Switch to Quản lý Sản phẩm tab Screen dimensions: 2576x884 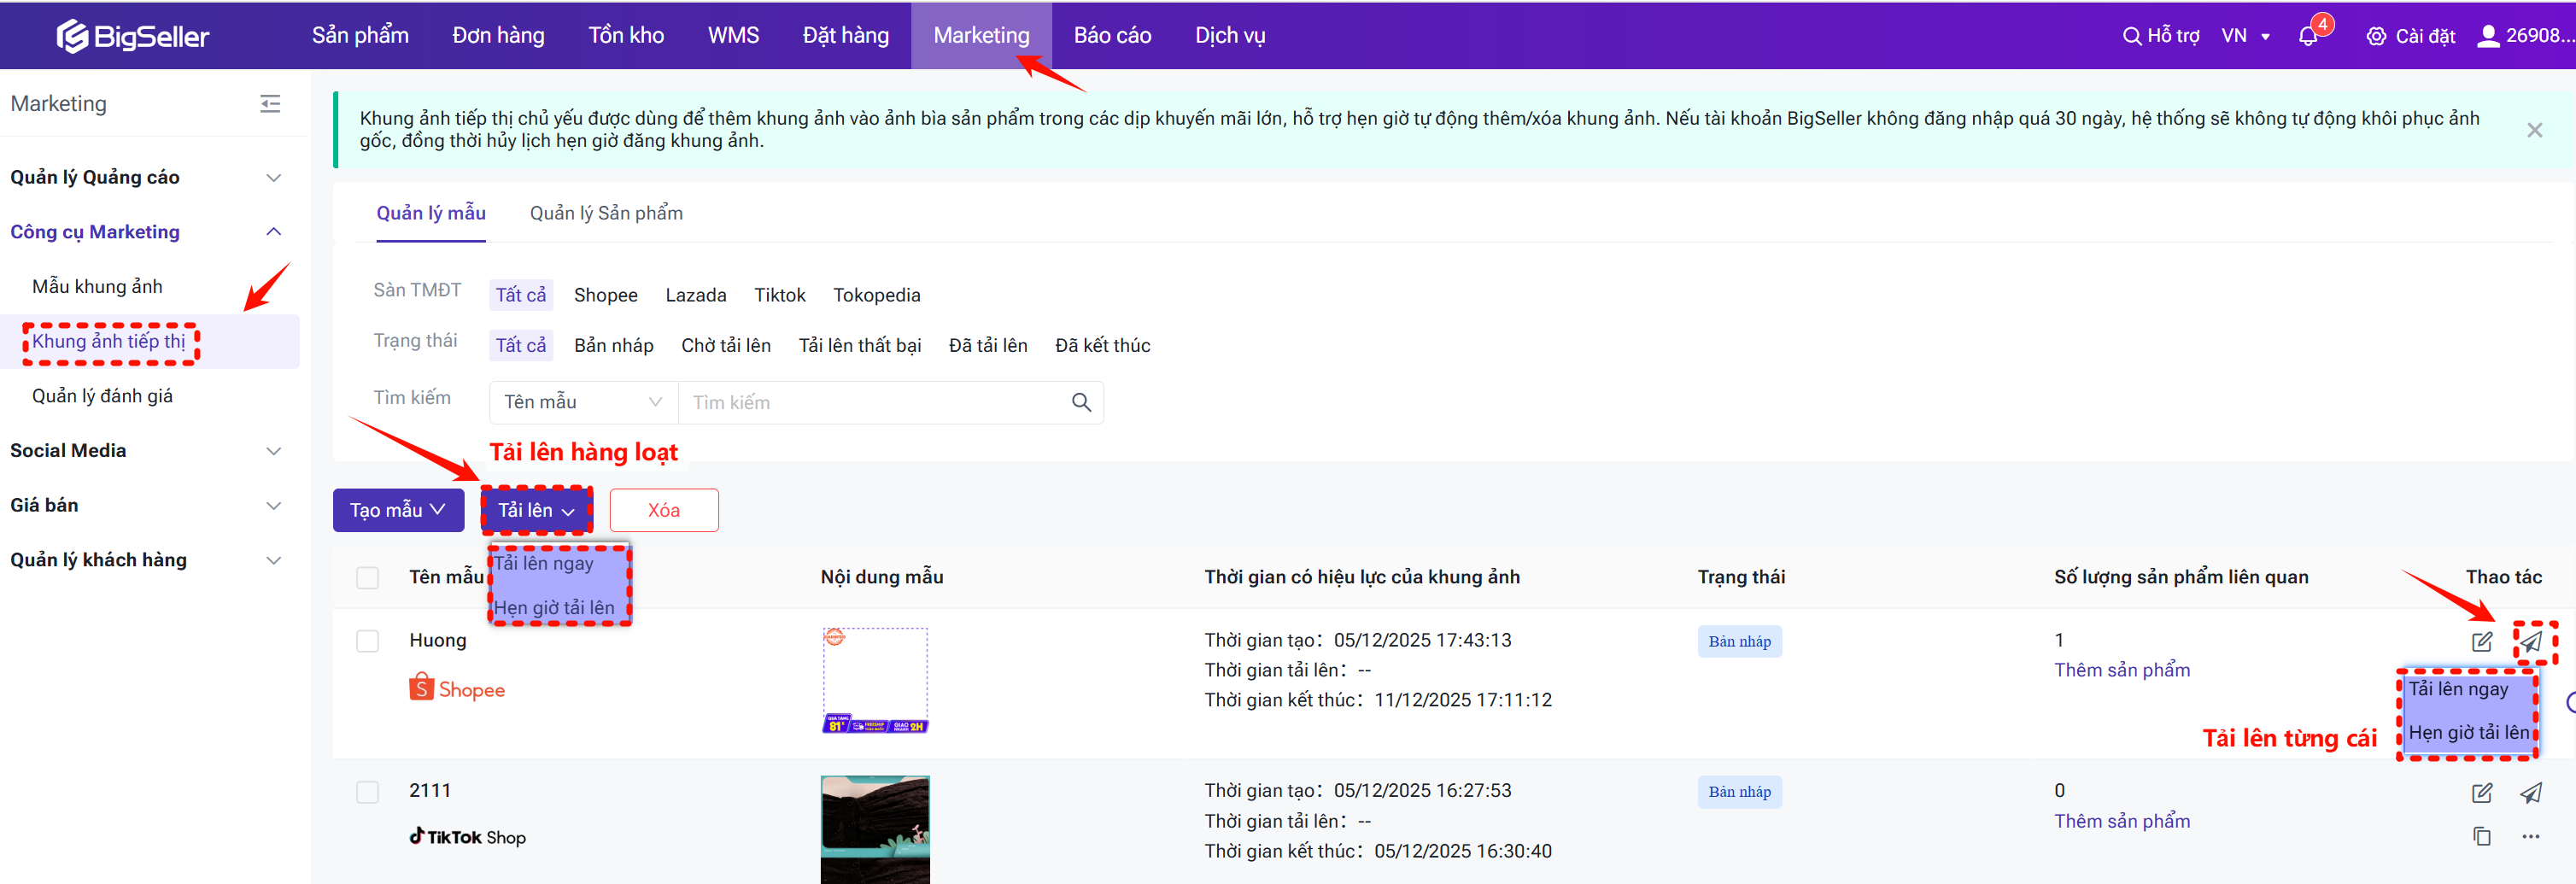click(x=606, y=213)
